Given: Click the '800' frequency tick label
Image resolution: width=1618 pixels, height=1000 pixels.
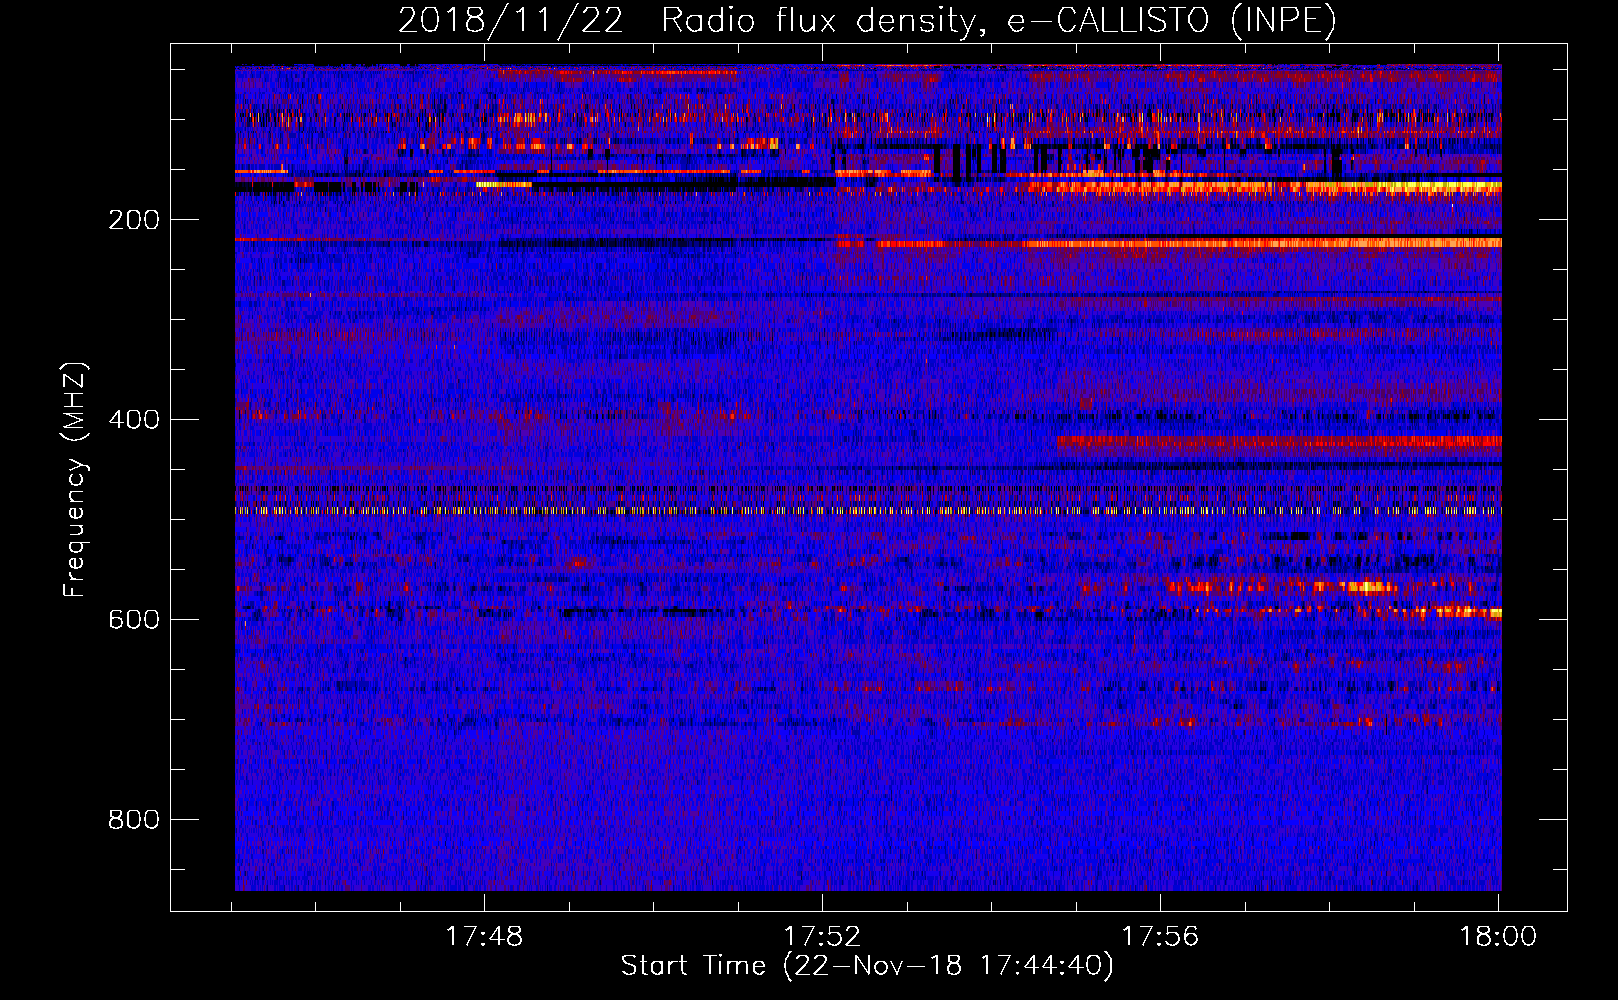Looking at the screenshot, I should [x=134, y=820].
